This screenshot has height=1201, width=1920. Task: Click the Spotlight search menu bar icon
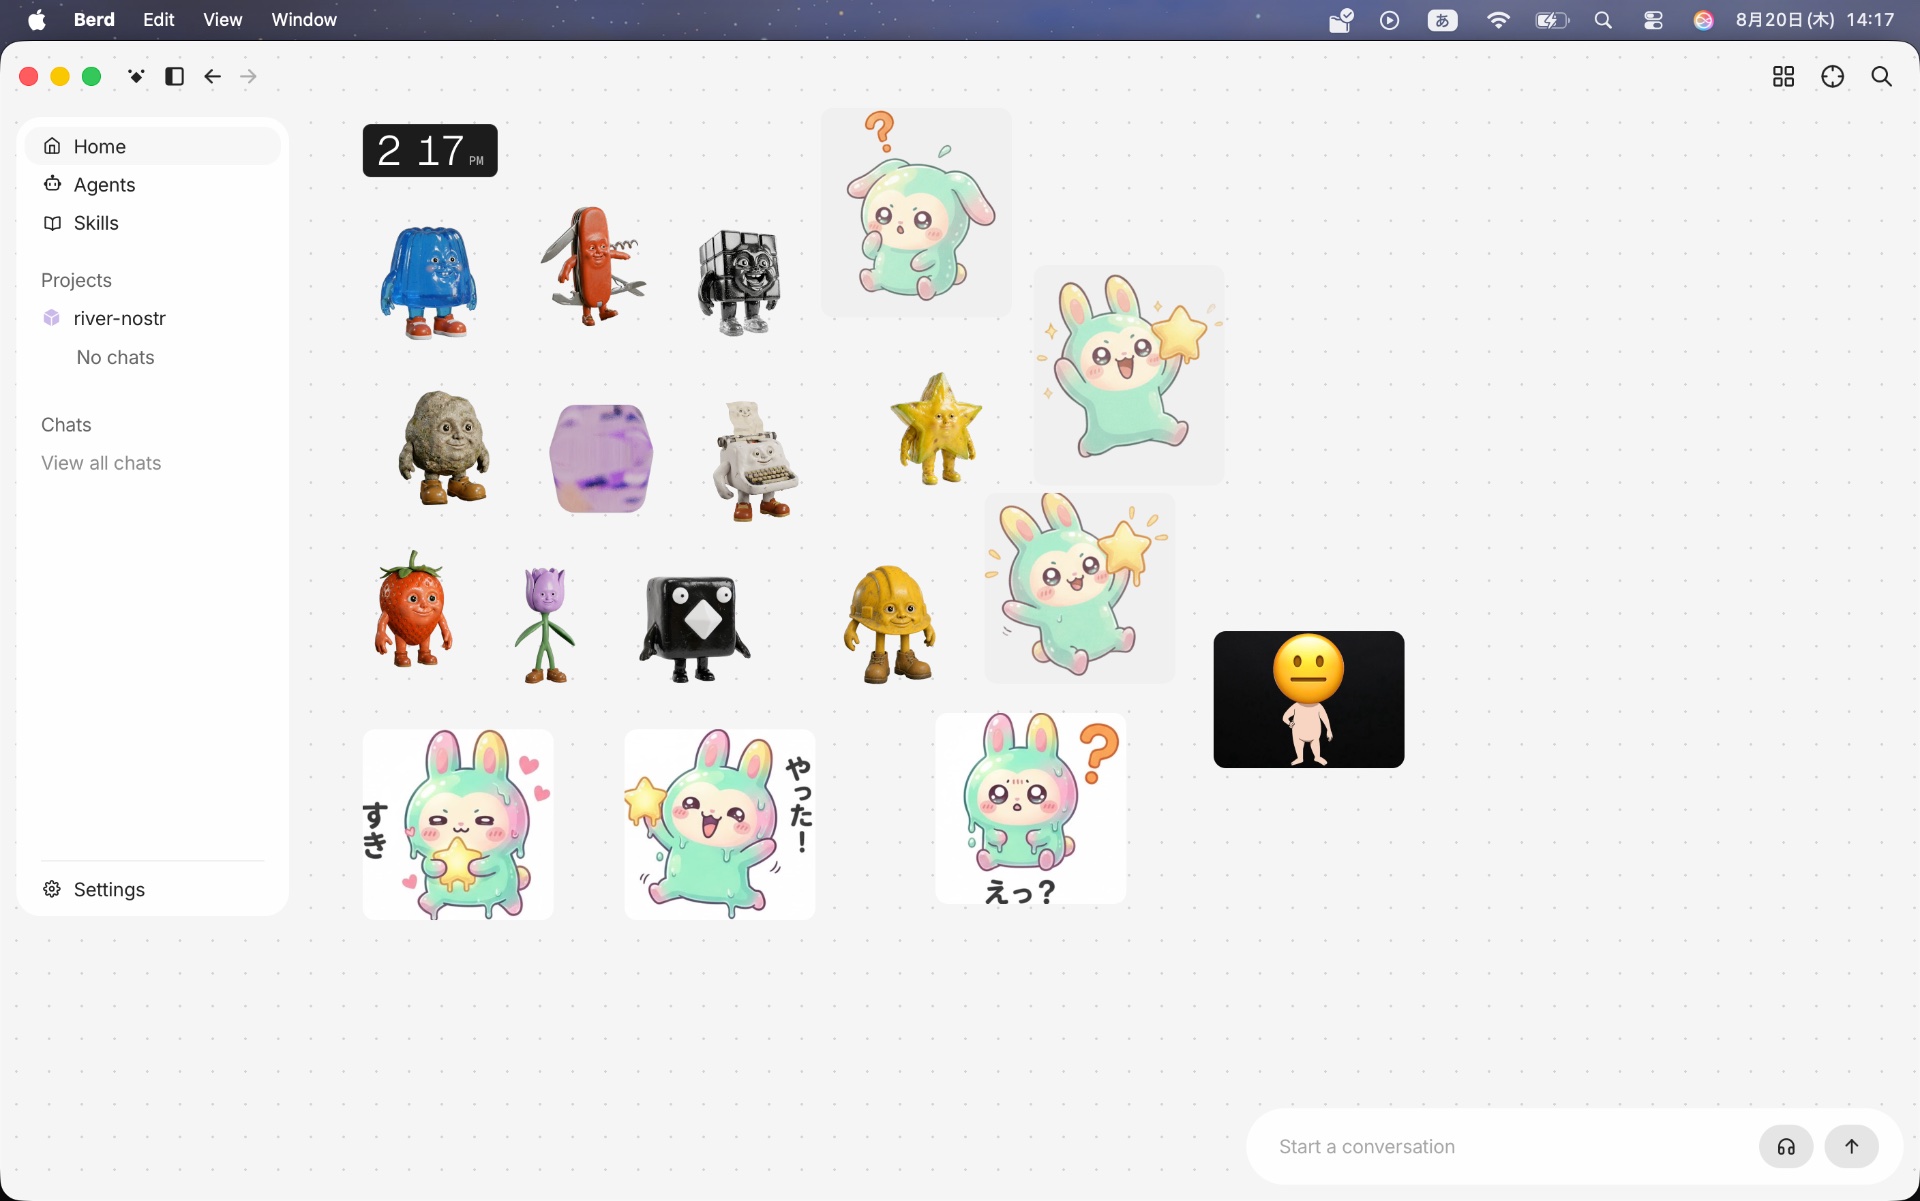1603,20
